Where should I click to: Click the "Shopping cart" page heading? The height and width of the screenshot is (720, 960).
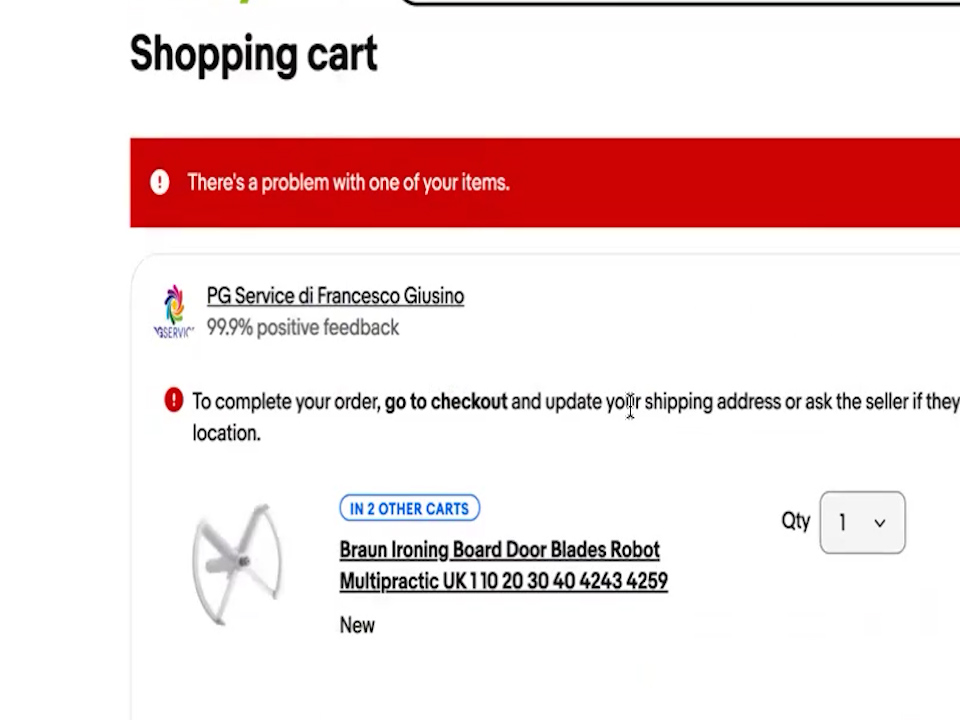coord(253,54)
